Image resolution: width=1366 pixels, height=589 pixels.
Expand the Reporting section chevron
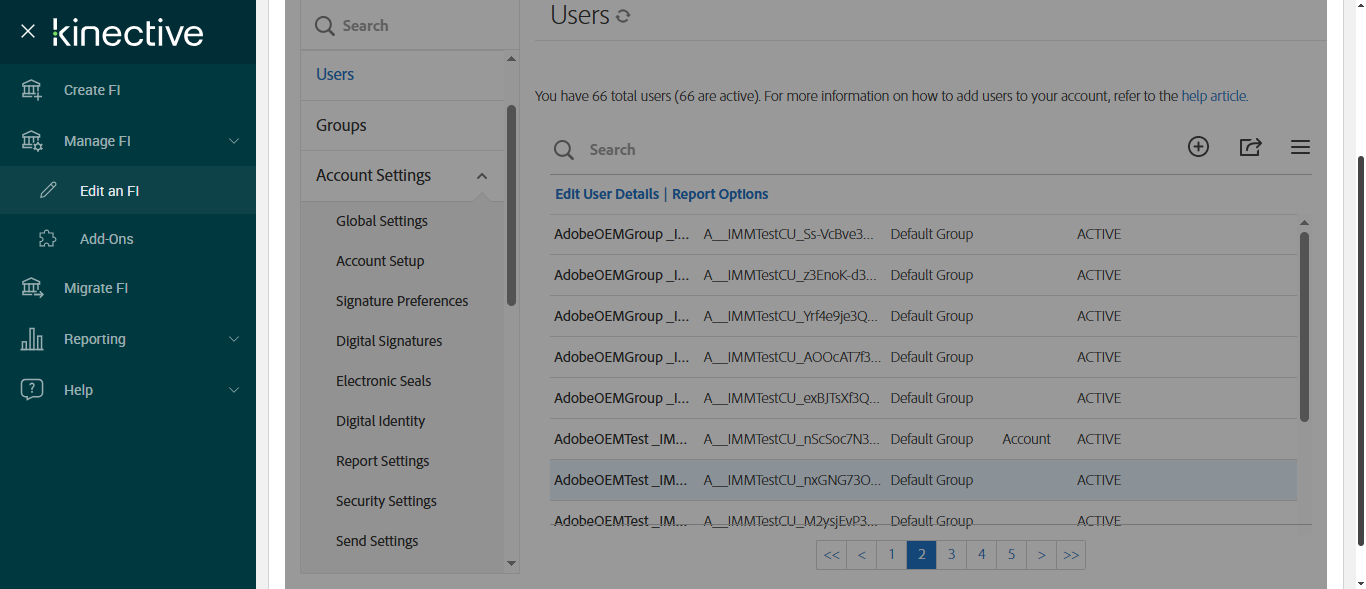(234, 339)
